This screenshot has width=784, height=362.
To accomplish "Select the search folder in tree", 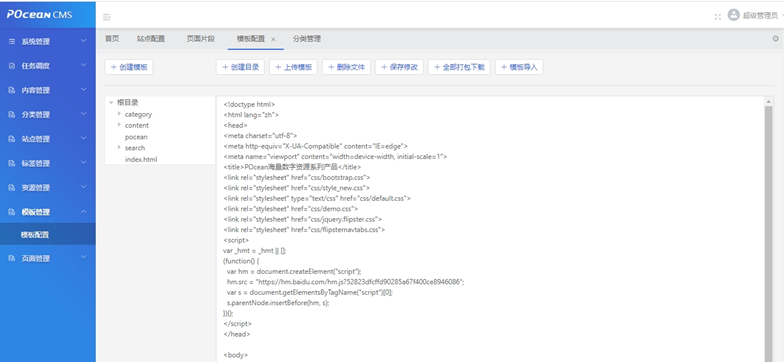I will coord(134,148).
